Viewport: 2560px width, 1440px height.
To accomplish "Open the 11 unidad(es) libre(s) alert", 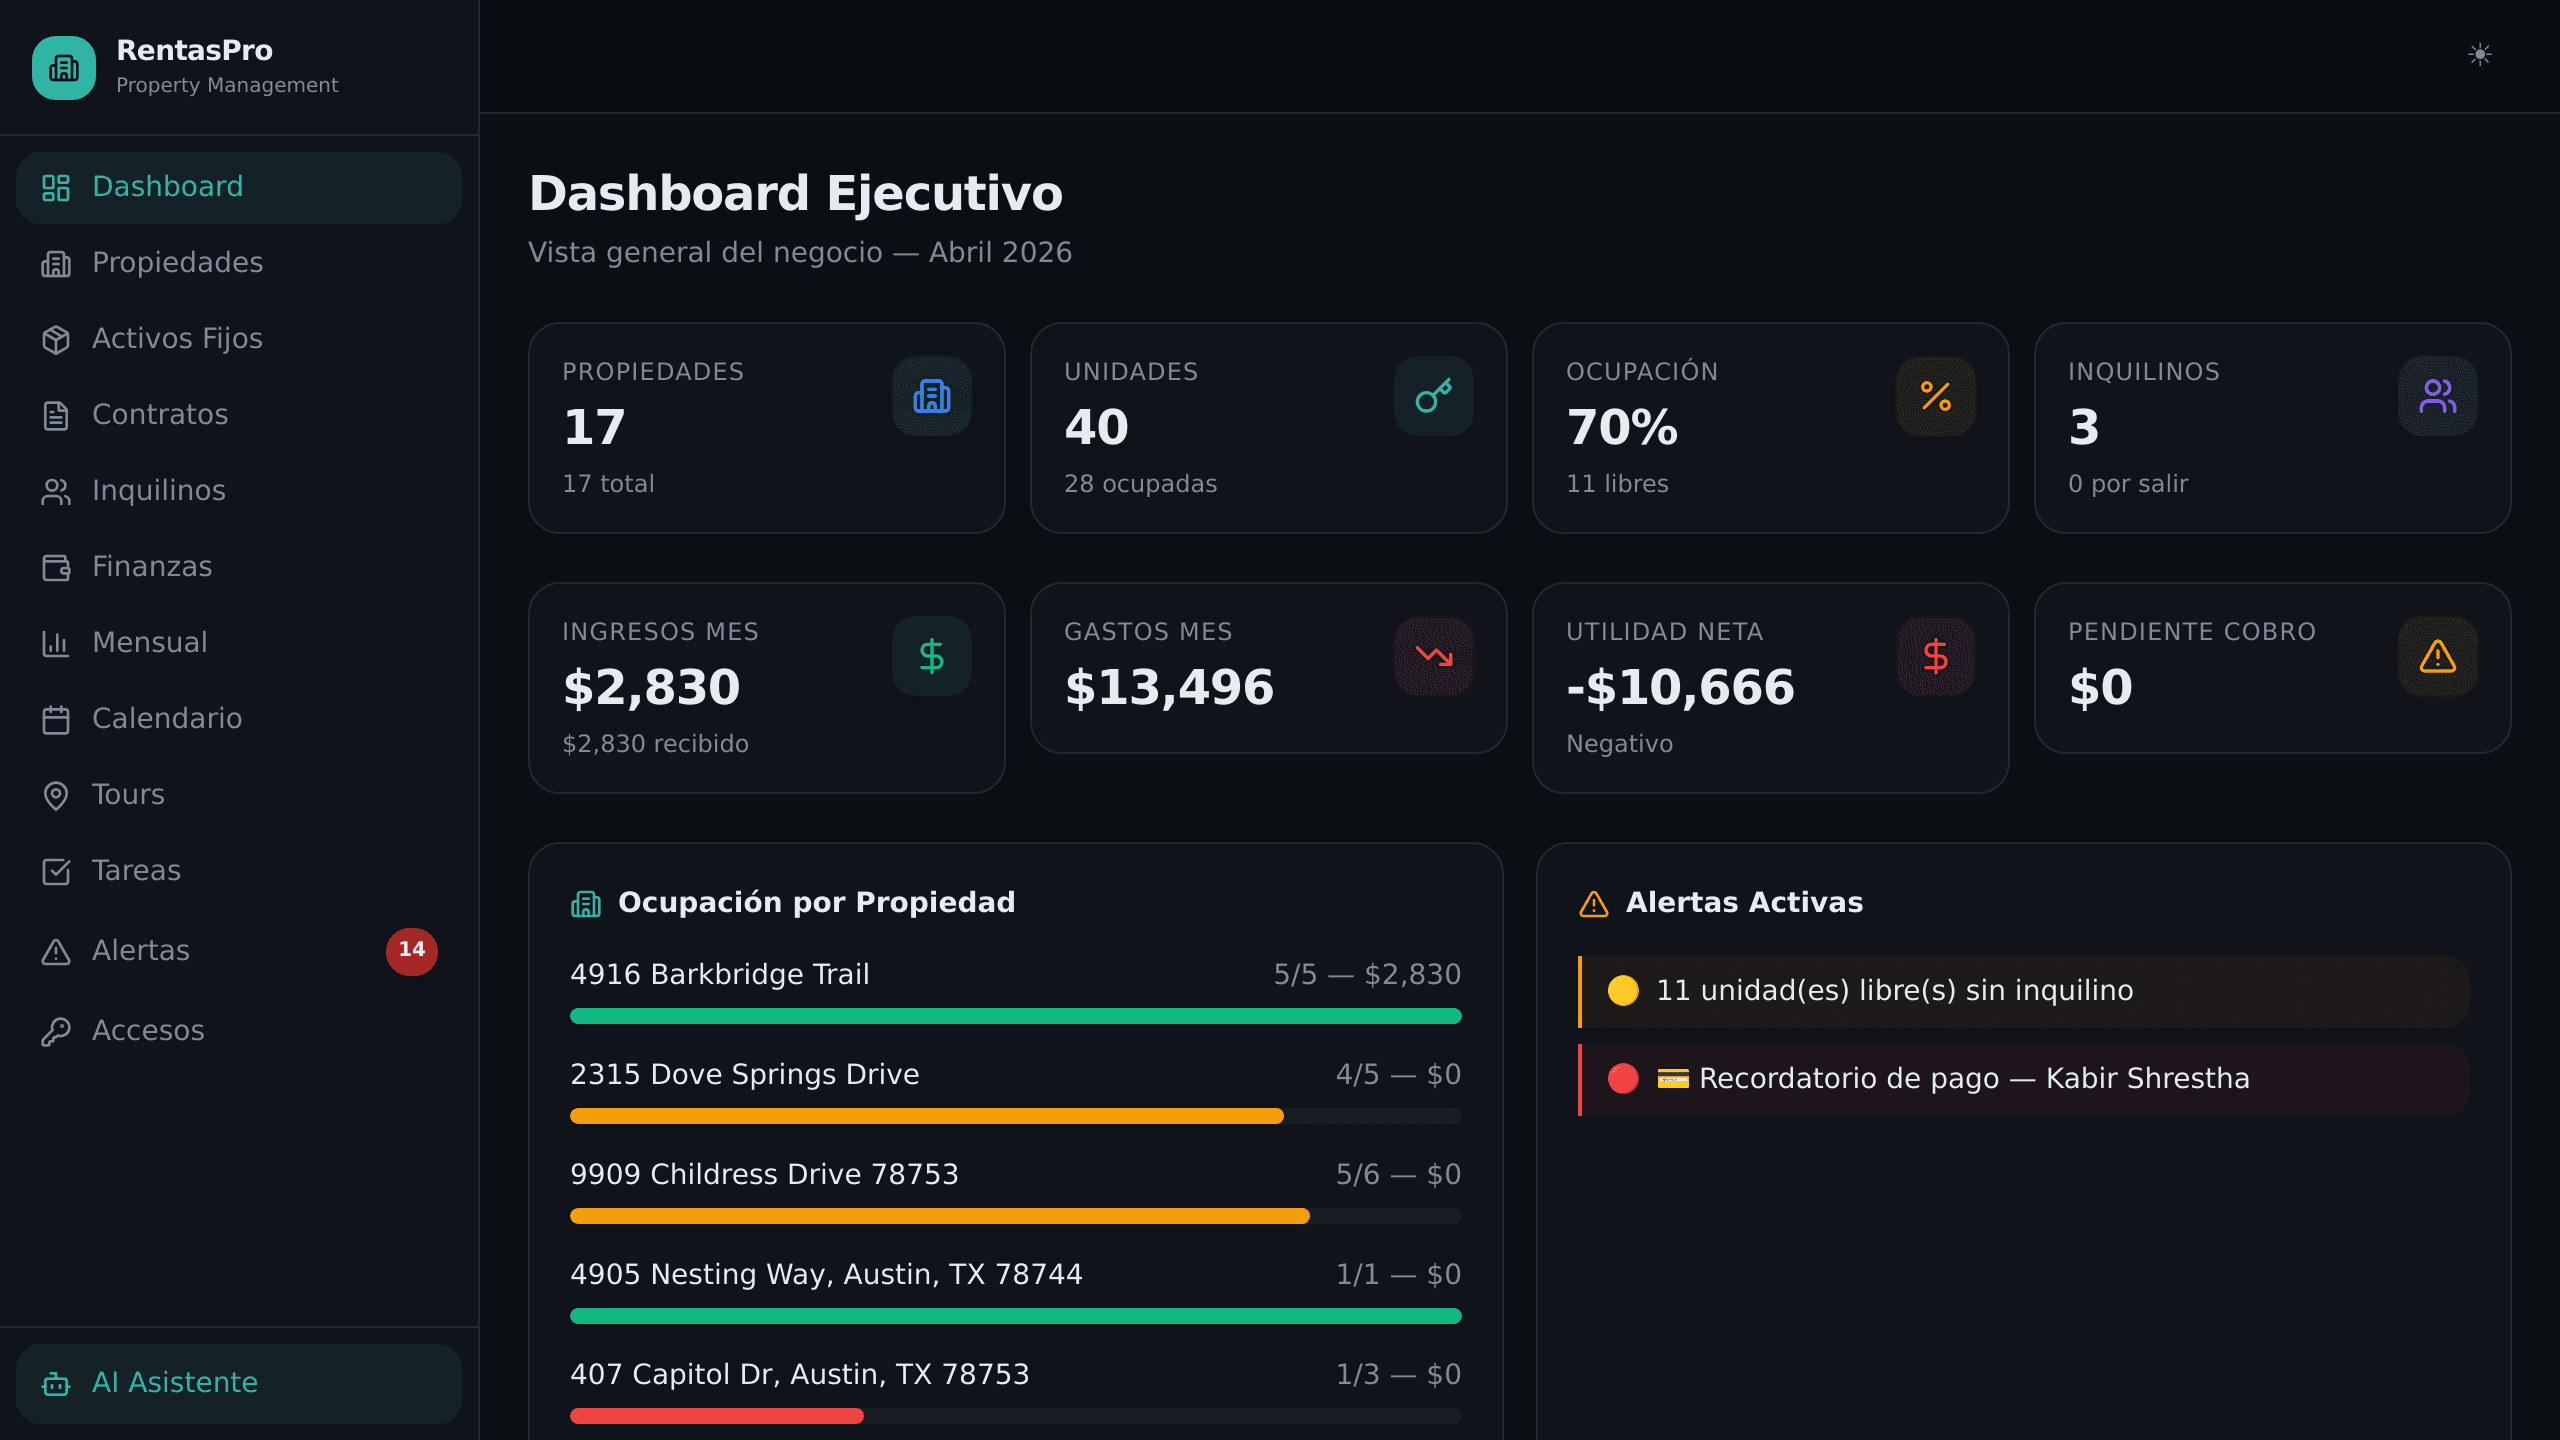I will click(x=2024, y=991).
